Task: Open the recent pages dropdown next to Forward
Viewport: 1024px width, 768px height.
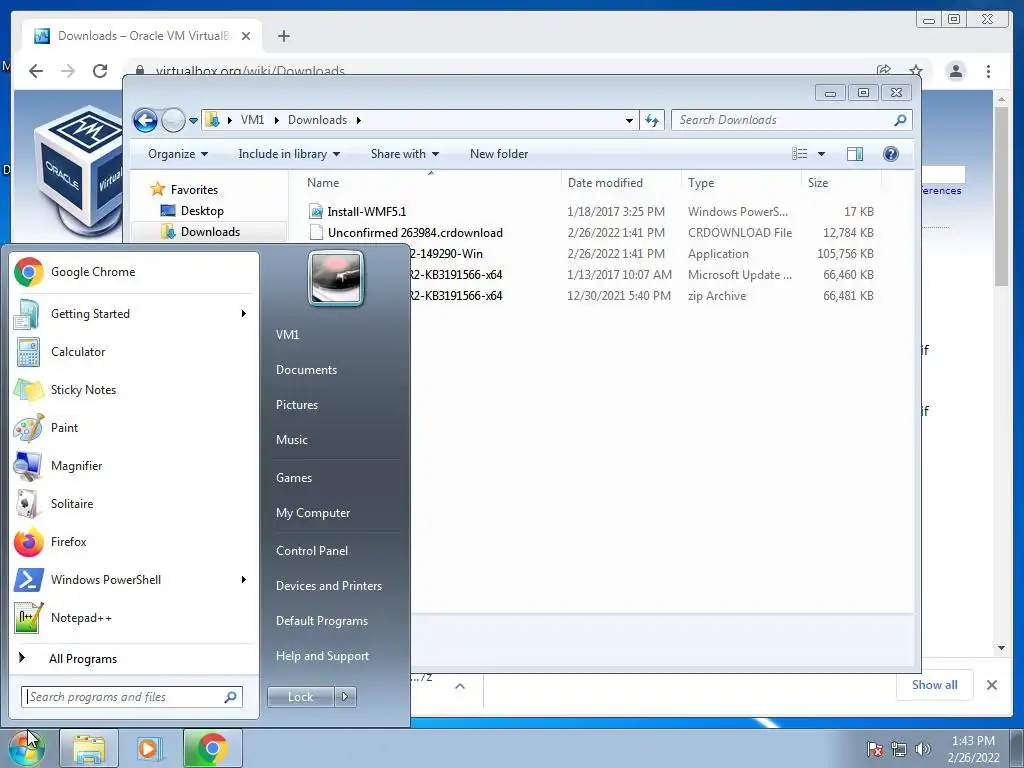Action: click(193, 121)
